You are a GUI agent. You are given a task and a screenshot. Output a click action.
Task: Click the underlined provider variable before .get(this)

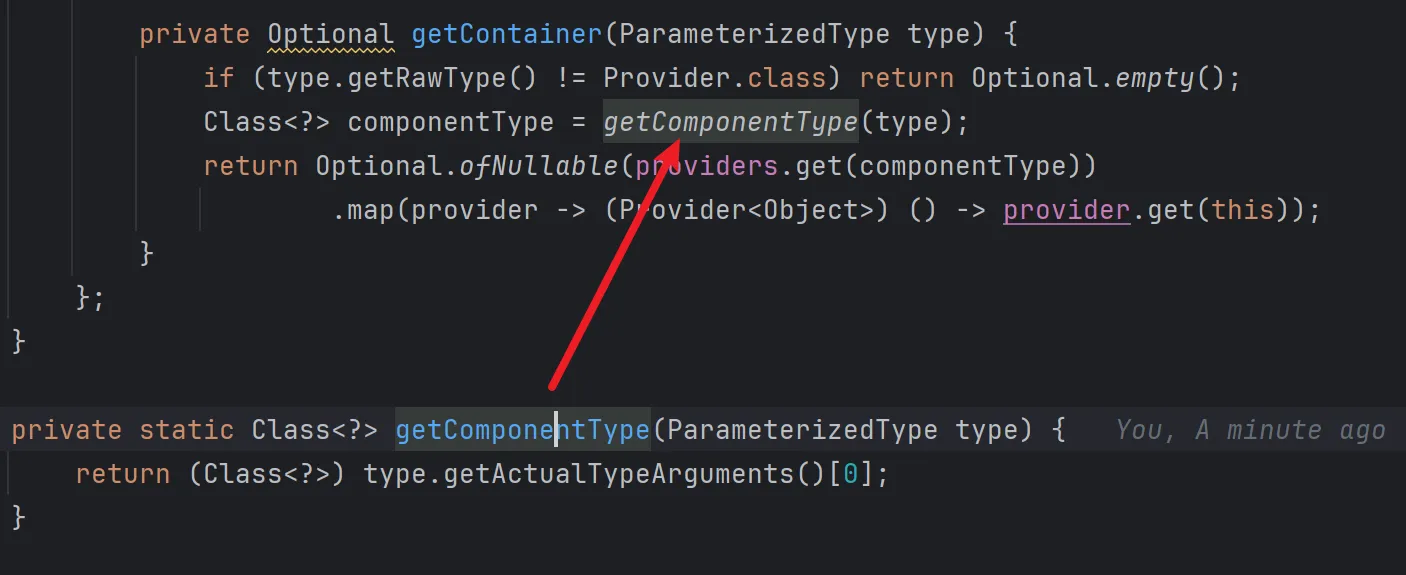tap(1066, 210)
